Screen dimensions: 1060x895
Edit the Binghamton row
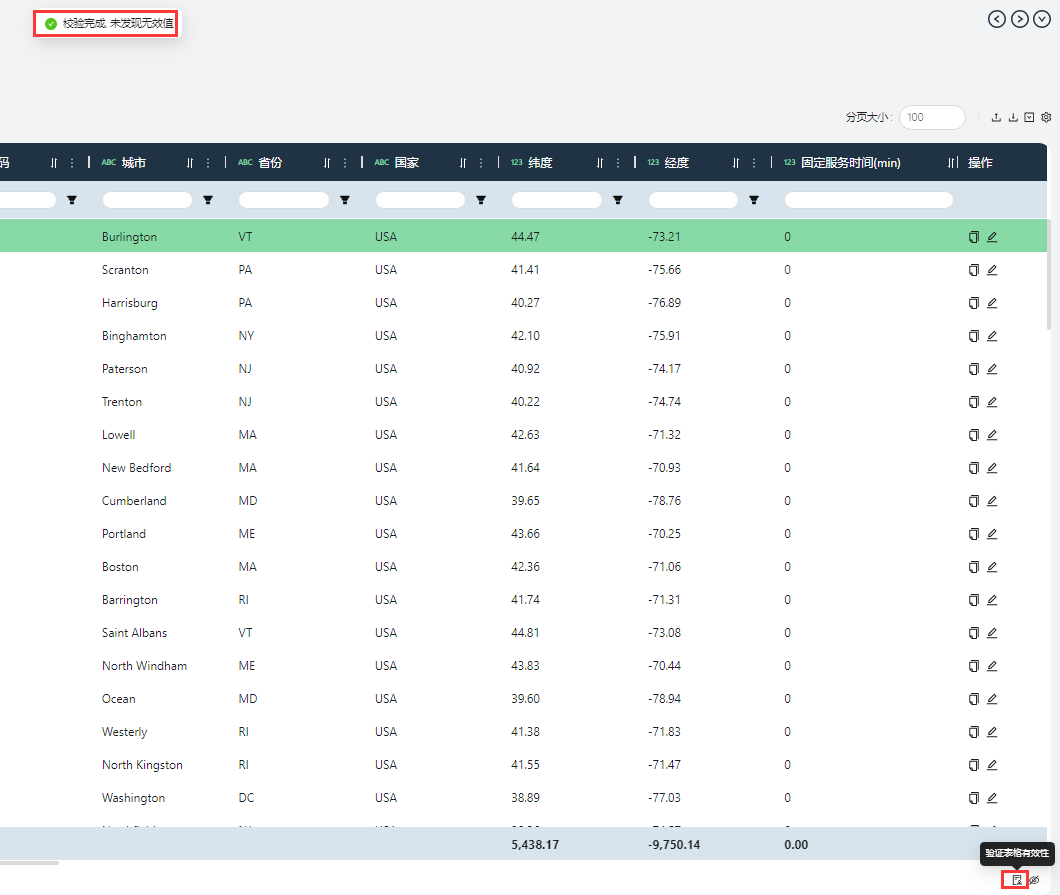(992, 336)
